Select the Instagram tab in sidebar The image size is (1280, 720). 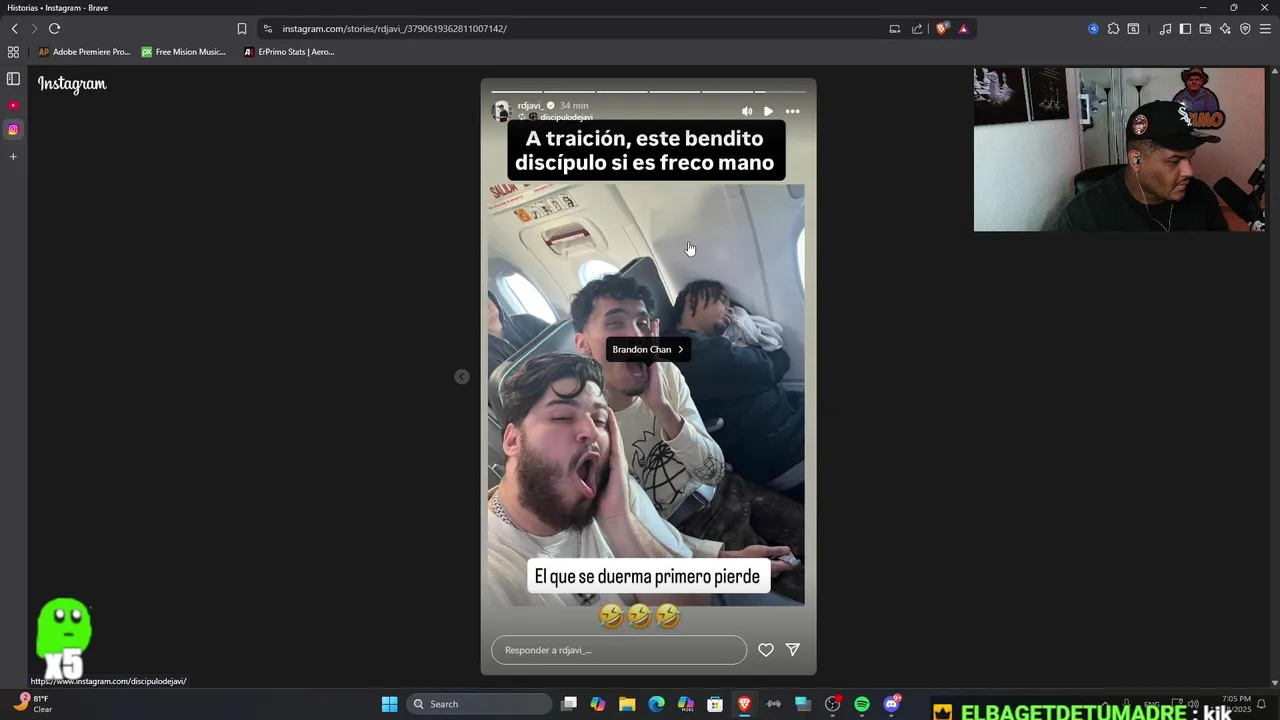(13, 129)
